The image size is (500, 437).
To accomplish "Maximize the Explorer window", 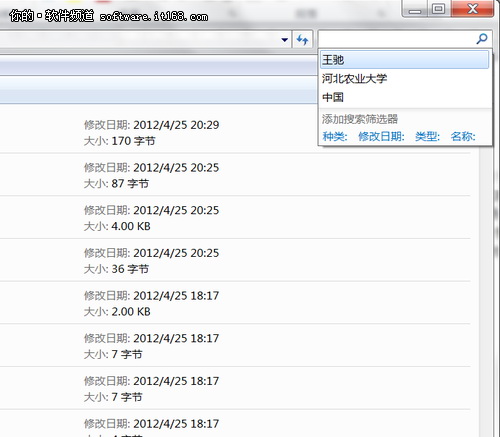I will click(438, 8).
